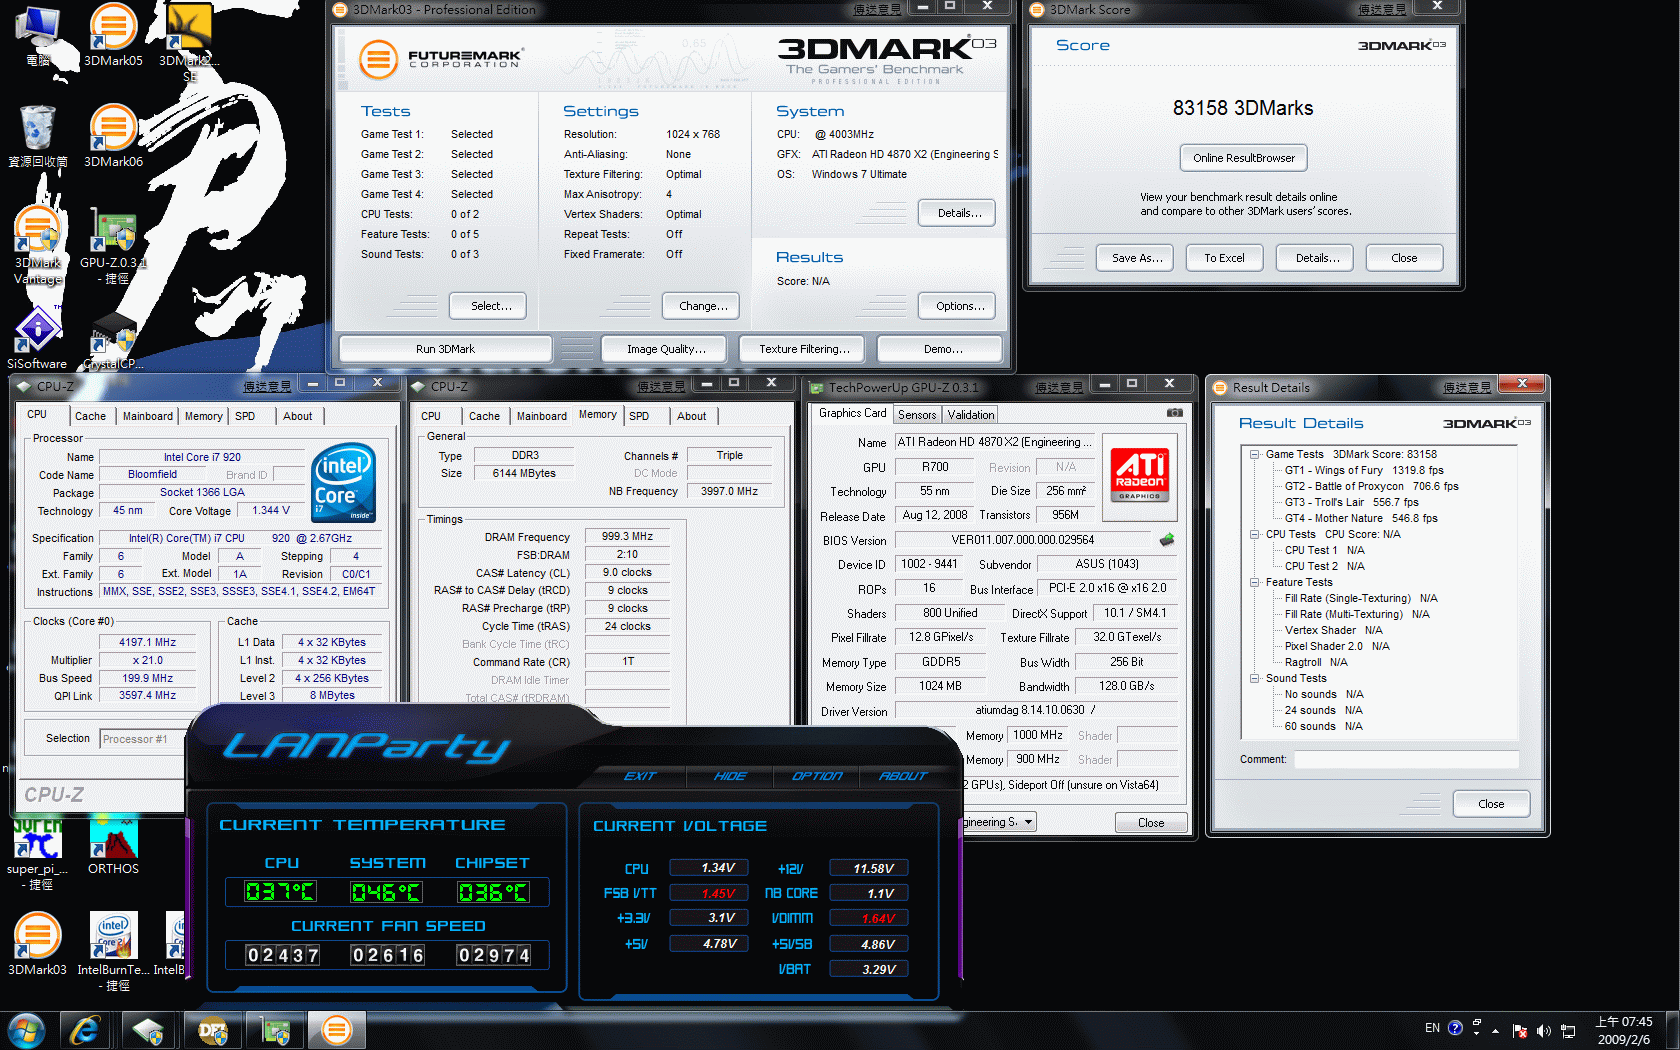Select GT1 - Wings of Fury result row
The image size is (1680, 1050).
[x=1364, y=470]
